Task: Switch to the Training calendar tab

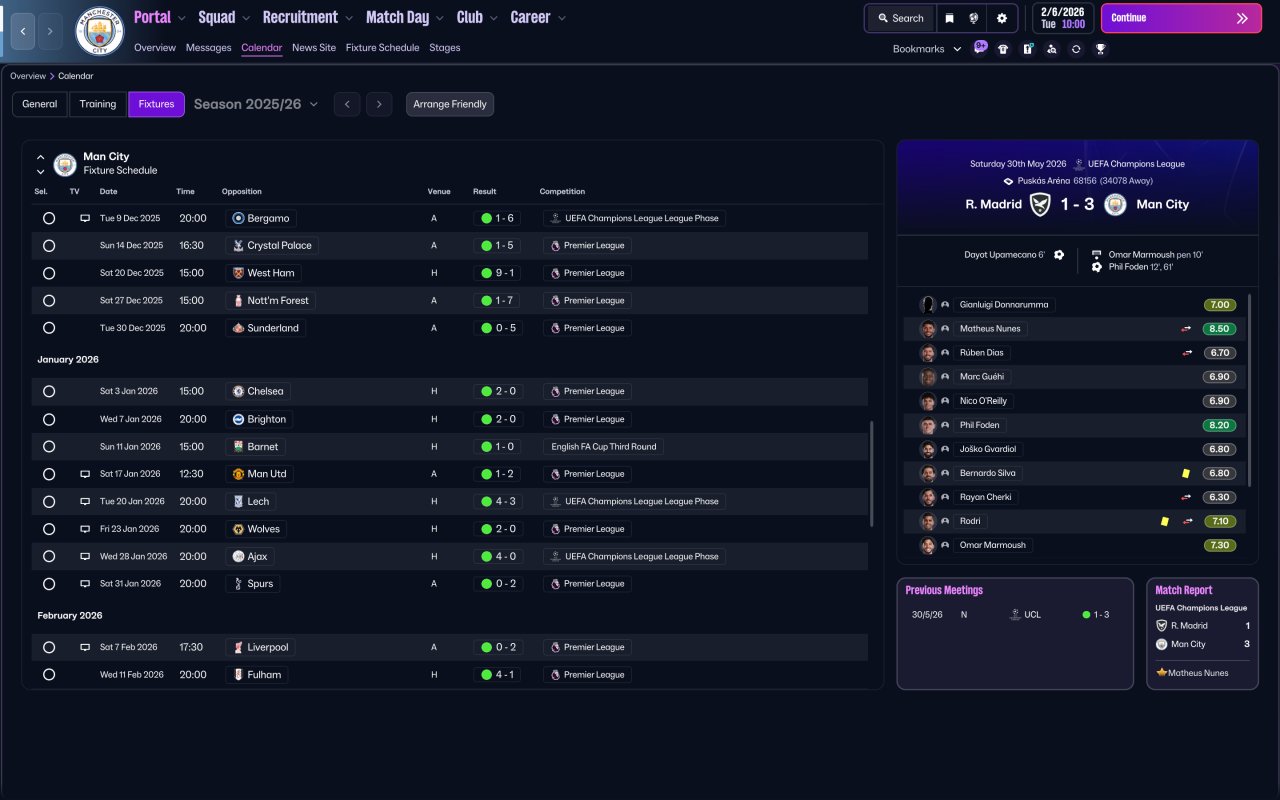Action: tap(98, 104)
